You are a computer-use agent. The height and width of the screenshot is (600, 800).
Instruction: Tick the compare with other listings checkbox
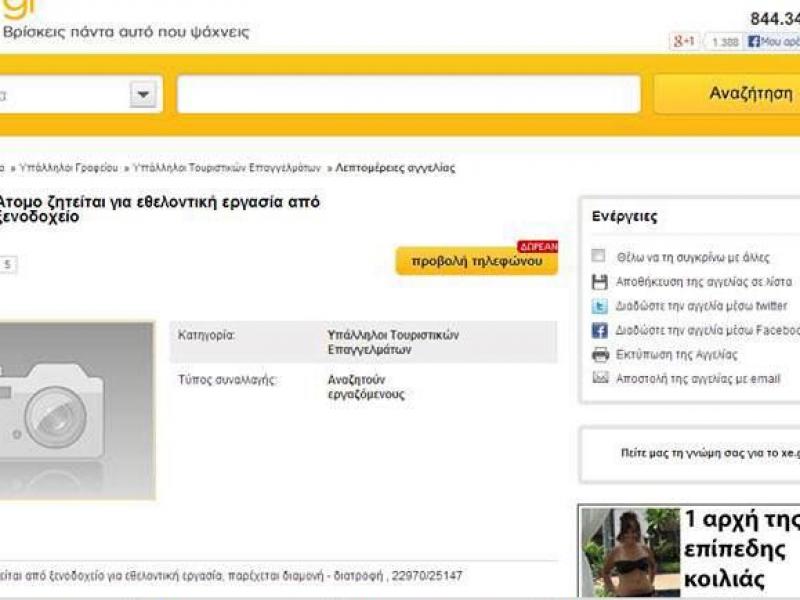pos(599,256)
